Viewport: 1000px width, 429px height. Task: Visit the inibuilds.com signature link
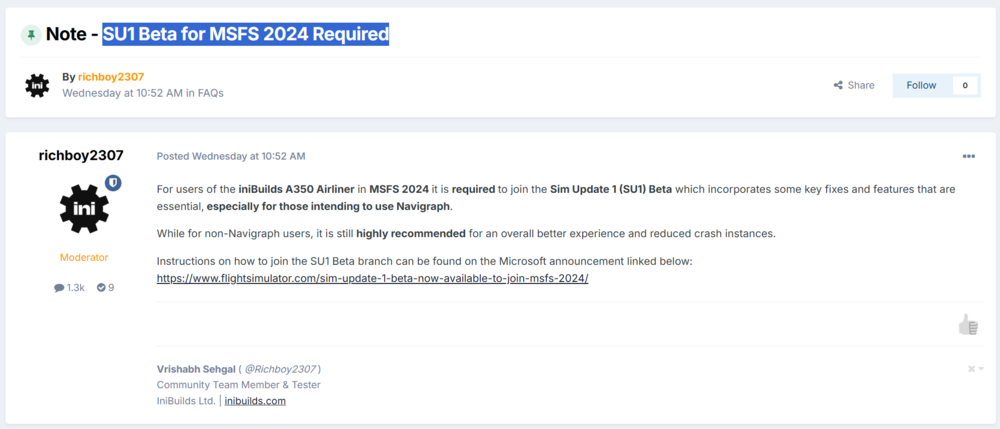coord(255,401)
